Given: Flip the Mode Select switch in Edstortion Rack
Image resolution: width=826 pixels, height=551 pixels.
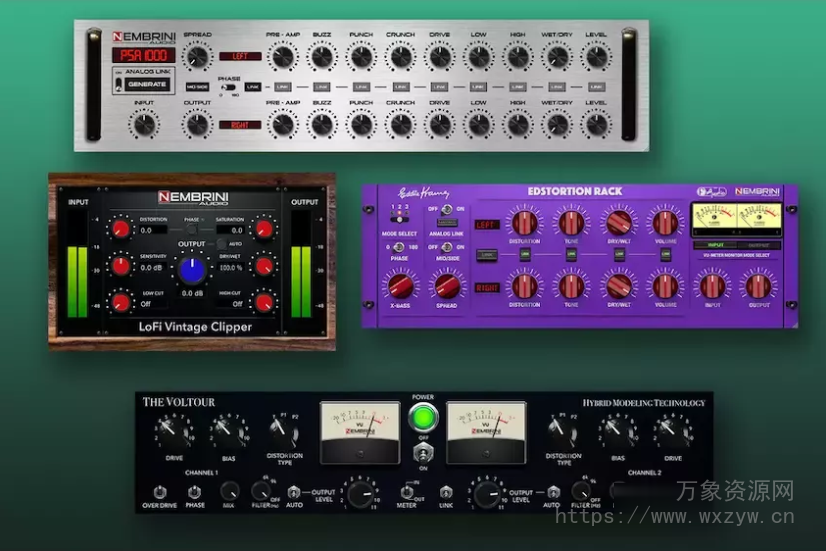Looking at the screenshot, I should click(x=399, y=219).
